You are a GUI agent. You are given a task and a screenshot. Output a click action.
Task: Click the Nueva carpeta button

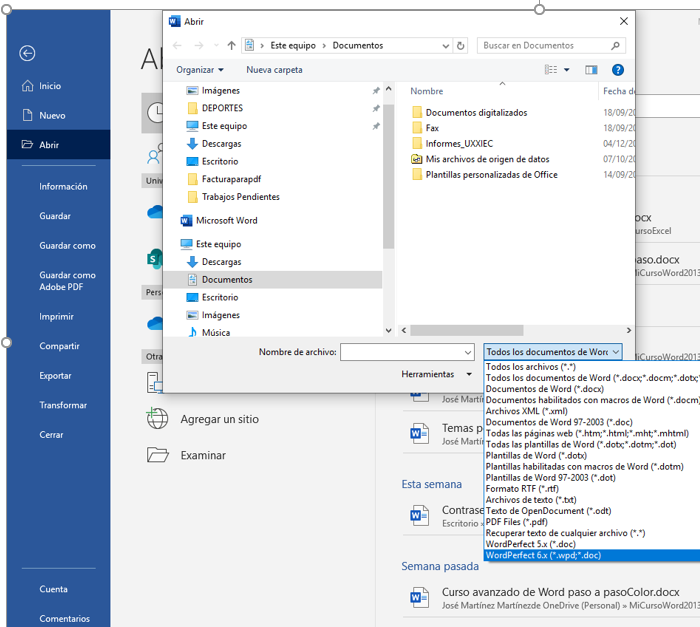274,70
